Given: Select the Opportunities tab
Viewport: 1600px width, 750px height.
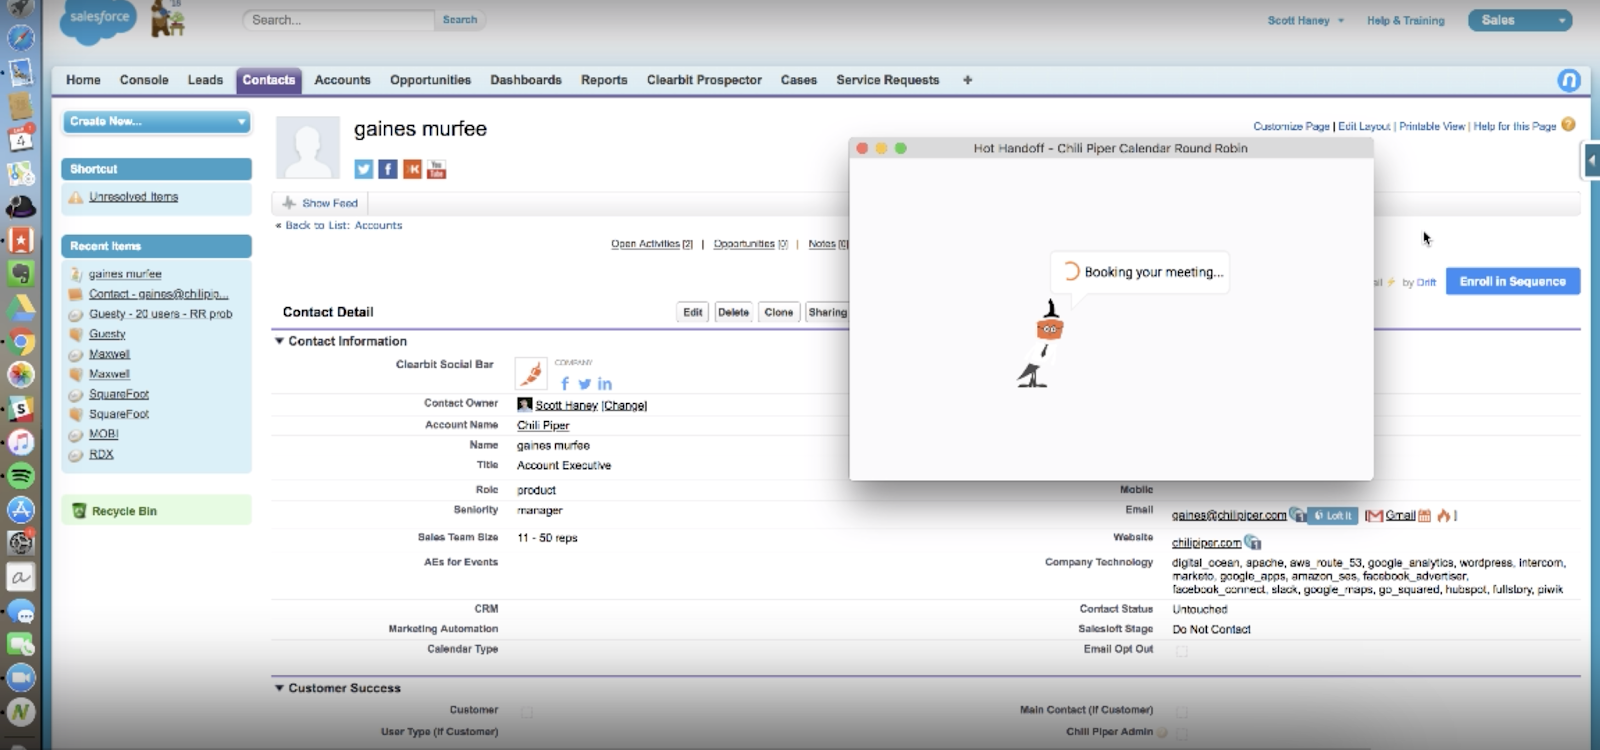Looking at the screenshot, I should click(430, 80).
